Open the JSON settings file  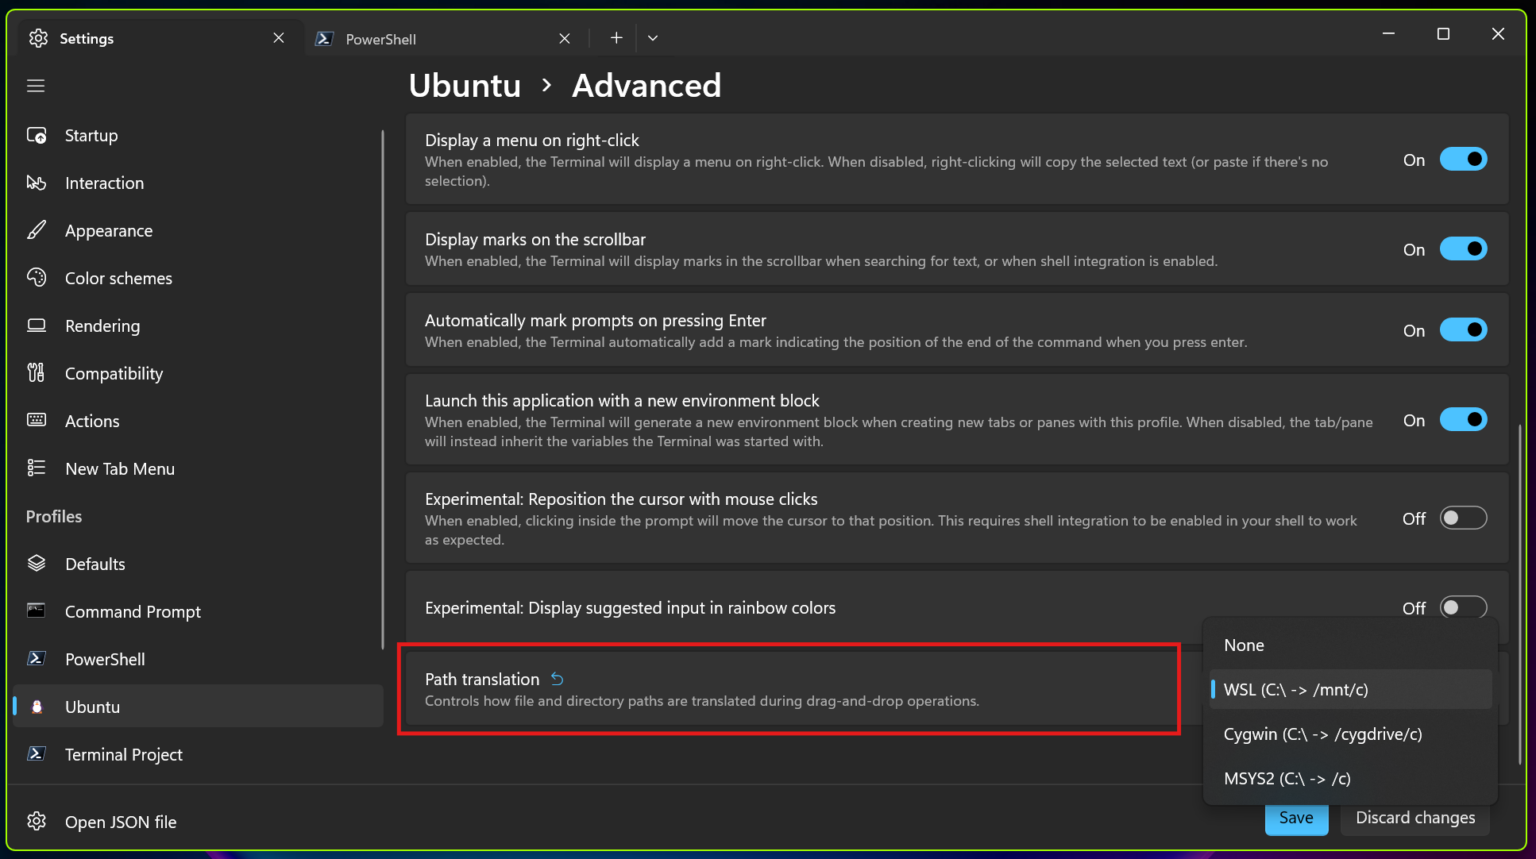click(120, 821)
